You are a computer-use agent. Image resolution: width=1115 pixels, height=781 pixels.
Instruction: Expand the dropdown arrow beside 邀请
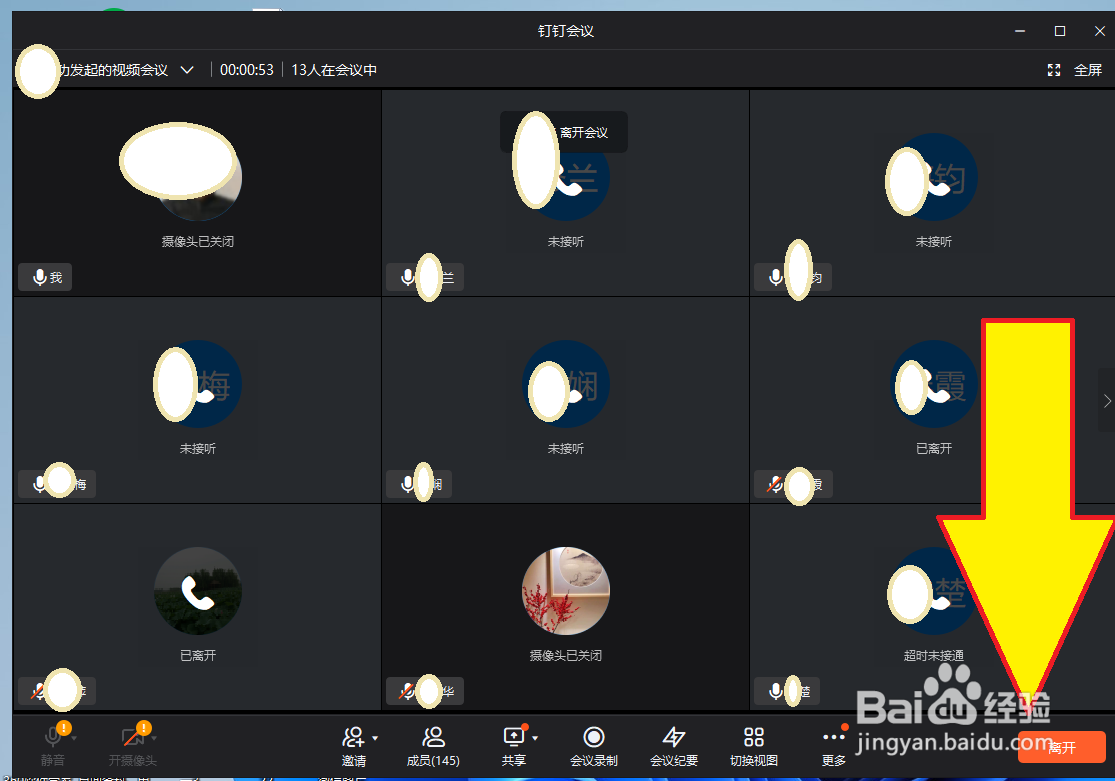(375, 738)
